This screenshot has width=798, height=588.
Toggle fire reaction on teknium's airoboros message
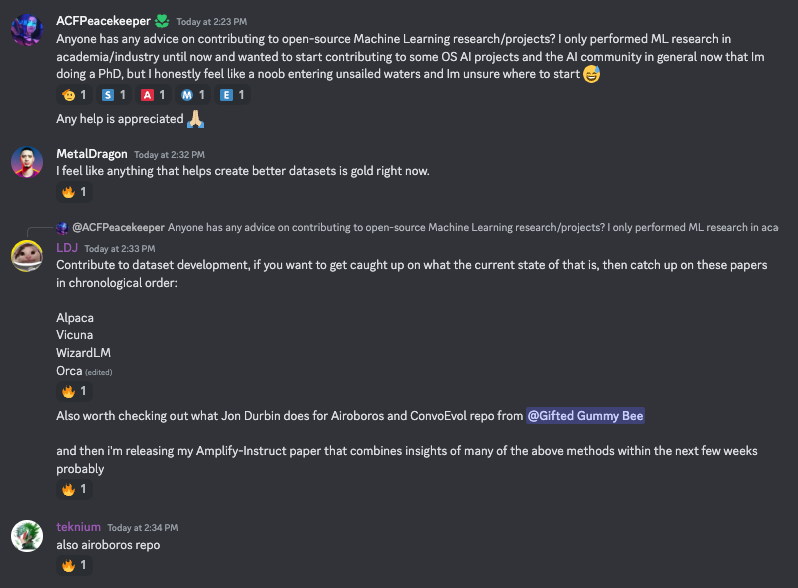coord(74,565)
